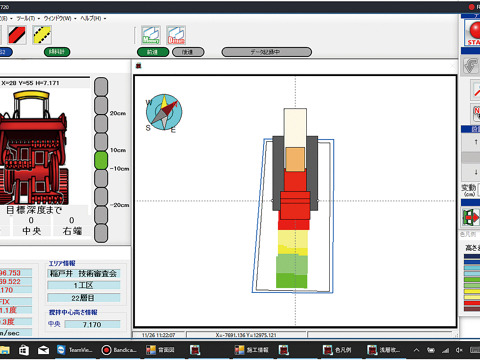Toggle the green 傾斜計 inclinometer pill
Screen dimensions: 480x360
click(57, 52)
